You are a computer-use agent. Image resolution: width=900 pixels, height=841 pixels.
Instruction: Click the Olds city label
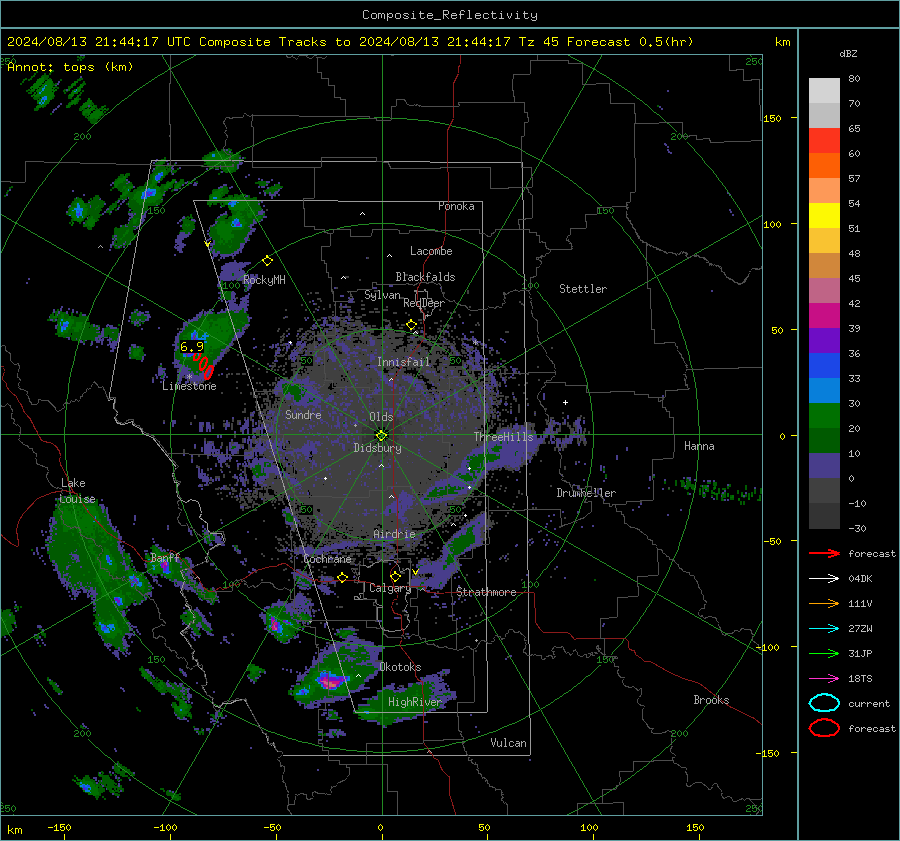(x=381, y=417)
